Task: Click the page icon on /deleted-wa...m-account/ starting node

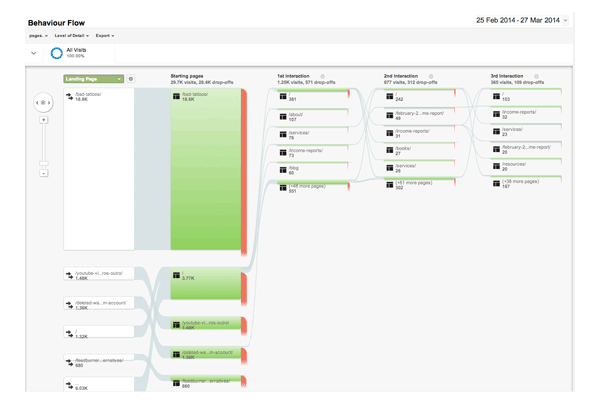Action: click(176, 354)
